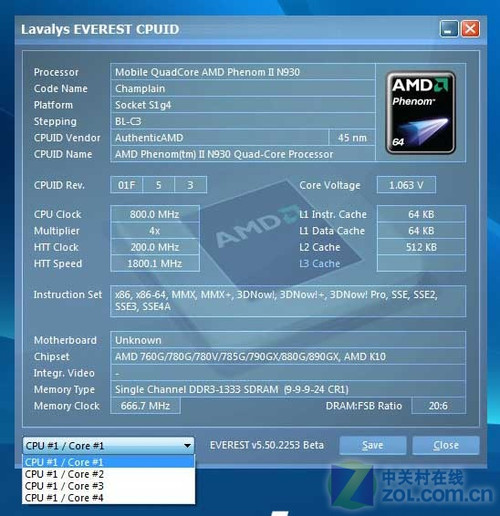
Task: Click the empty L3 Cache value field
Action: coord(421,263)
